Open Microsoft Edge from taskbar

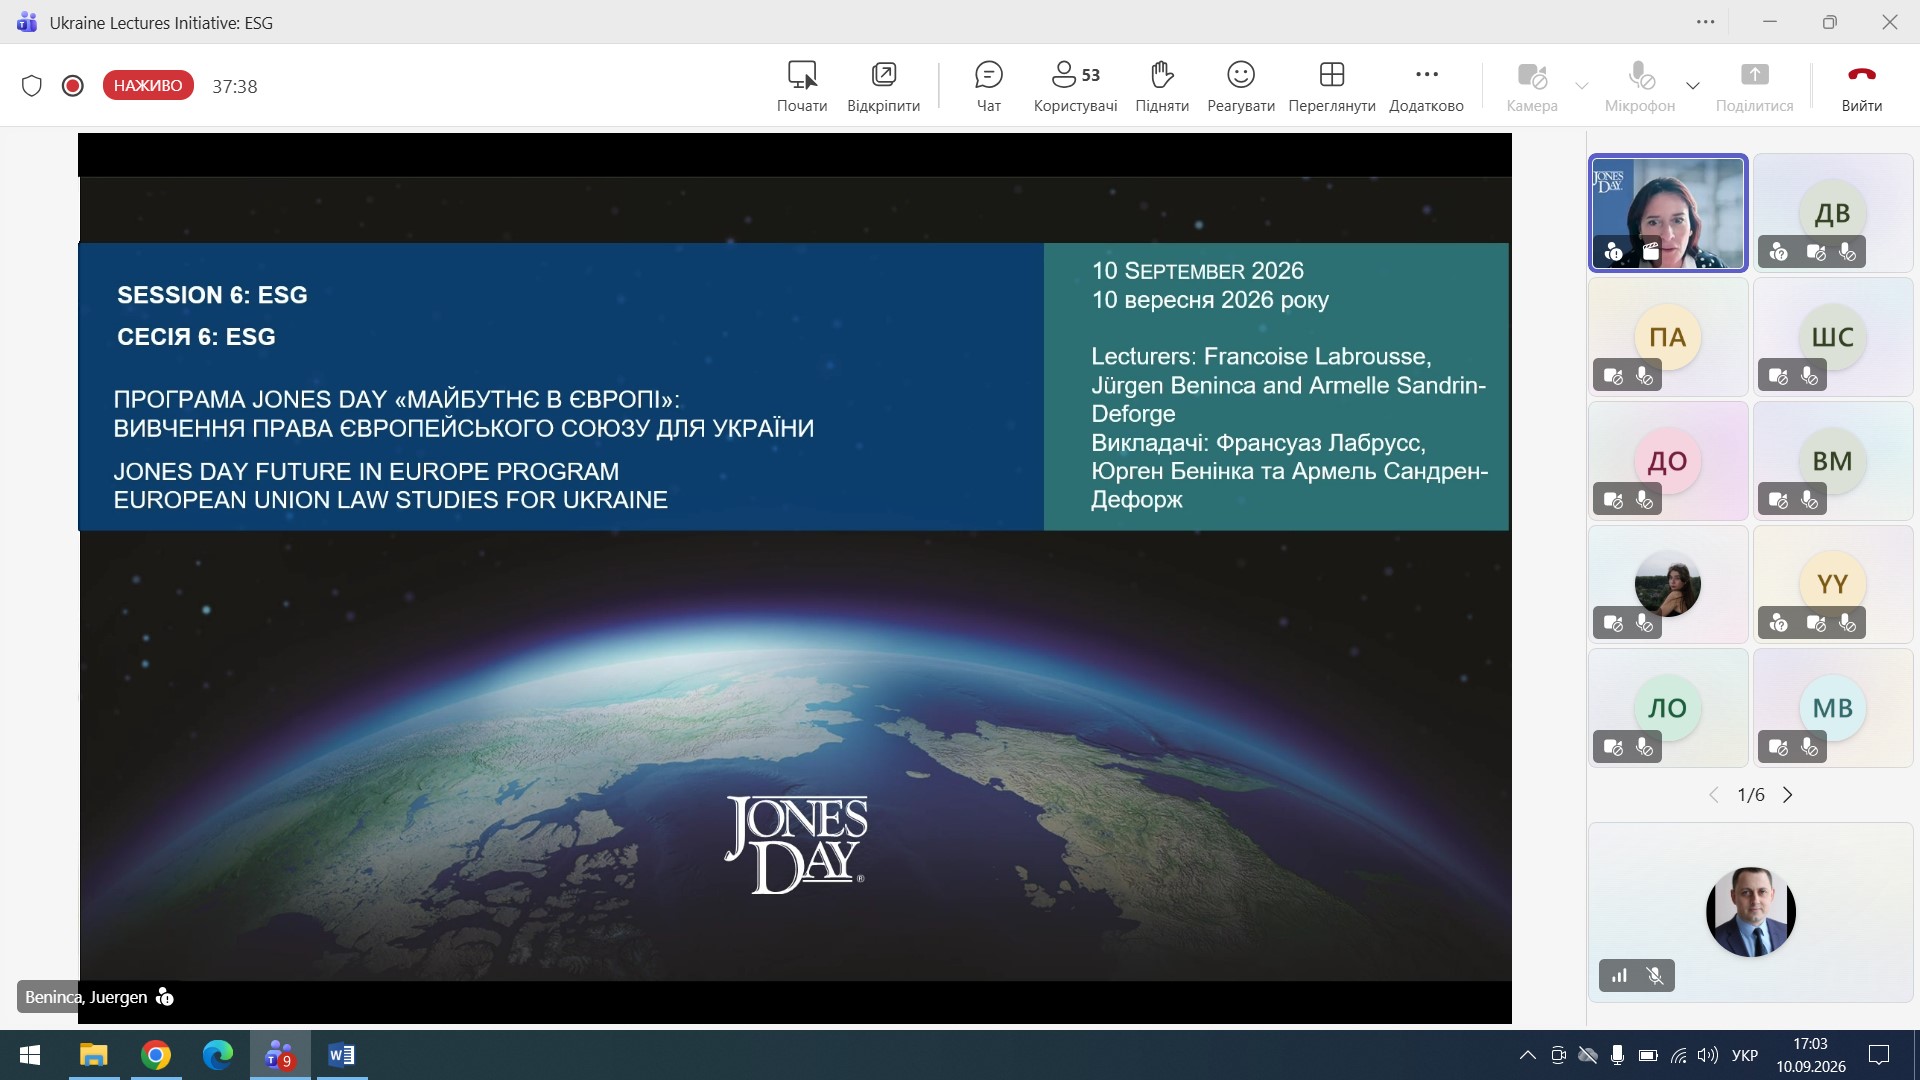217,1055
